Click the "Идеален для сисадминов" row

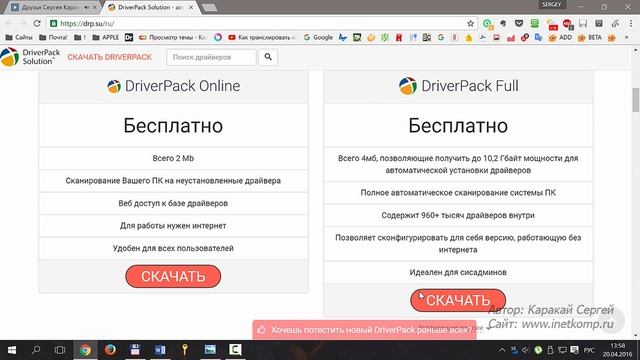tap(458, 272)
